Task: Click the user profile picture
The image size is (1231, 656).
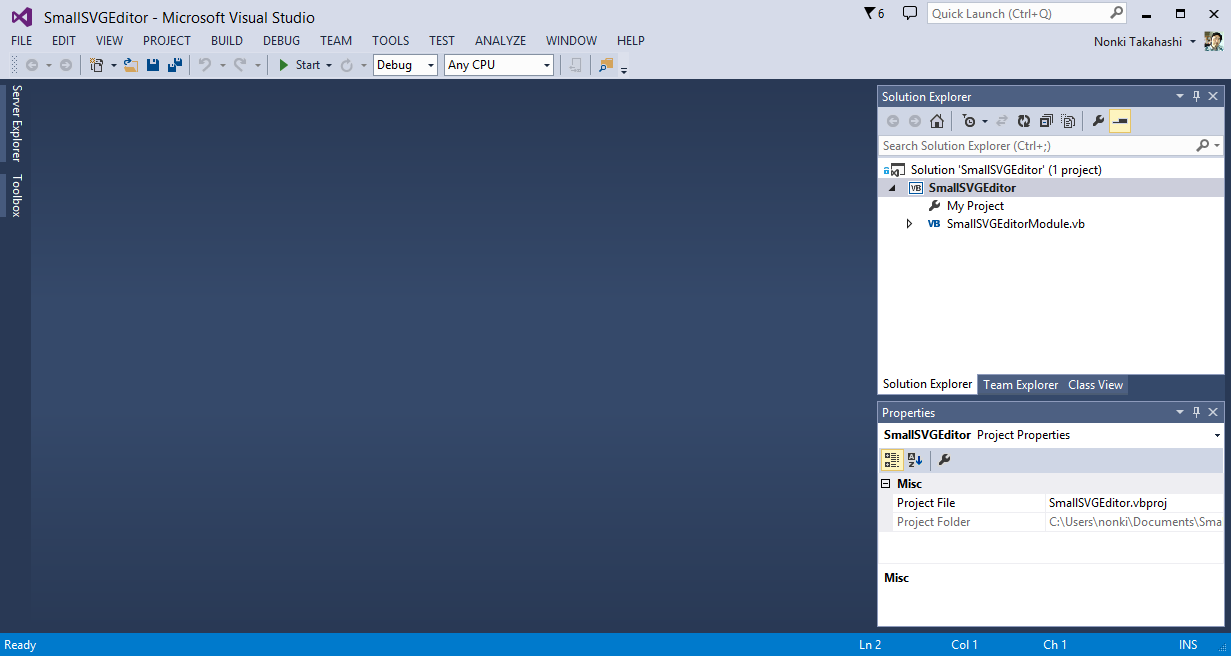Action: click(x=1213, y=41)
